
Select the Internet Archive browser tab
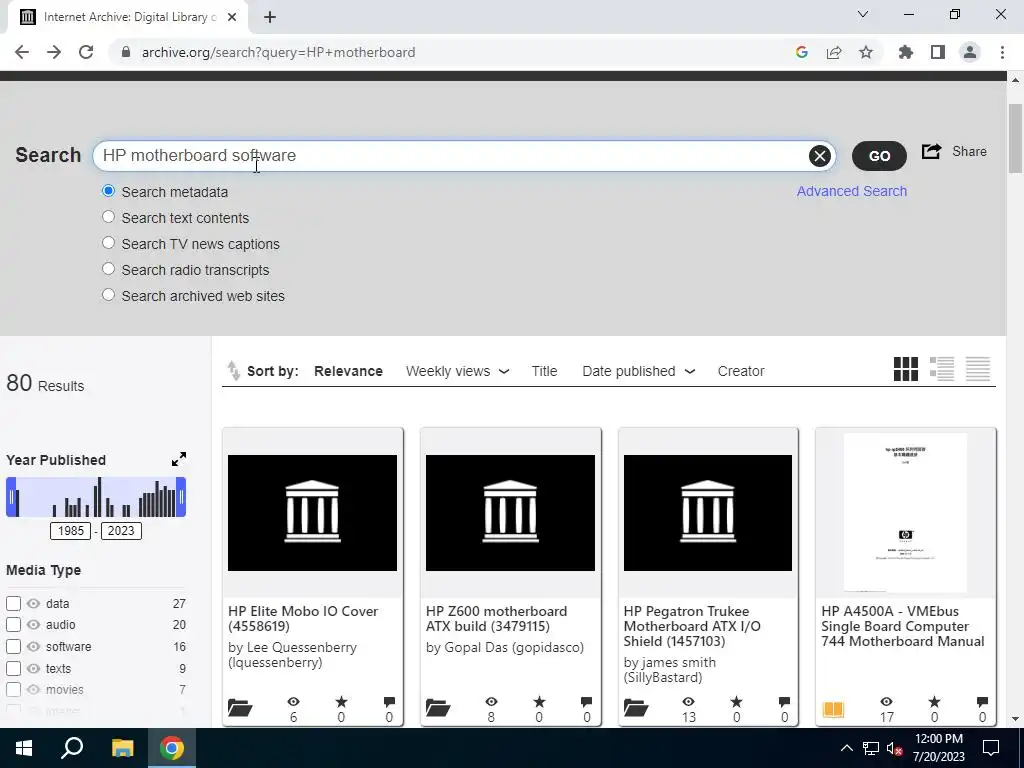(128, 17)
